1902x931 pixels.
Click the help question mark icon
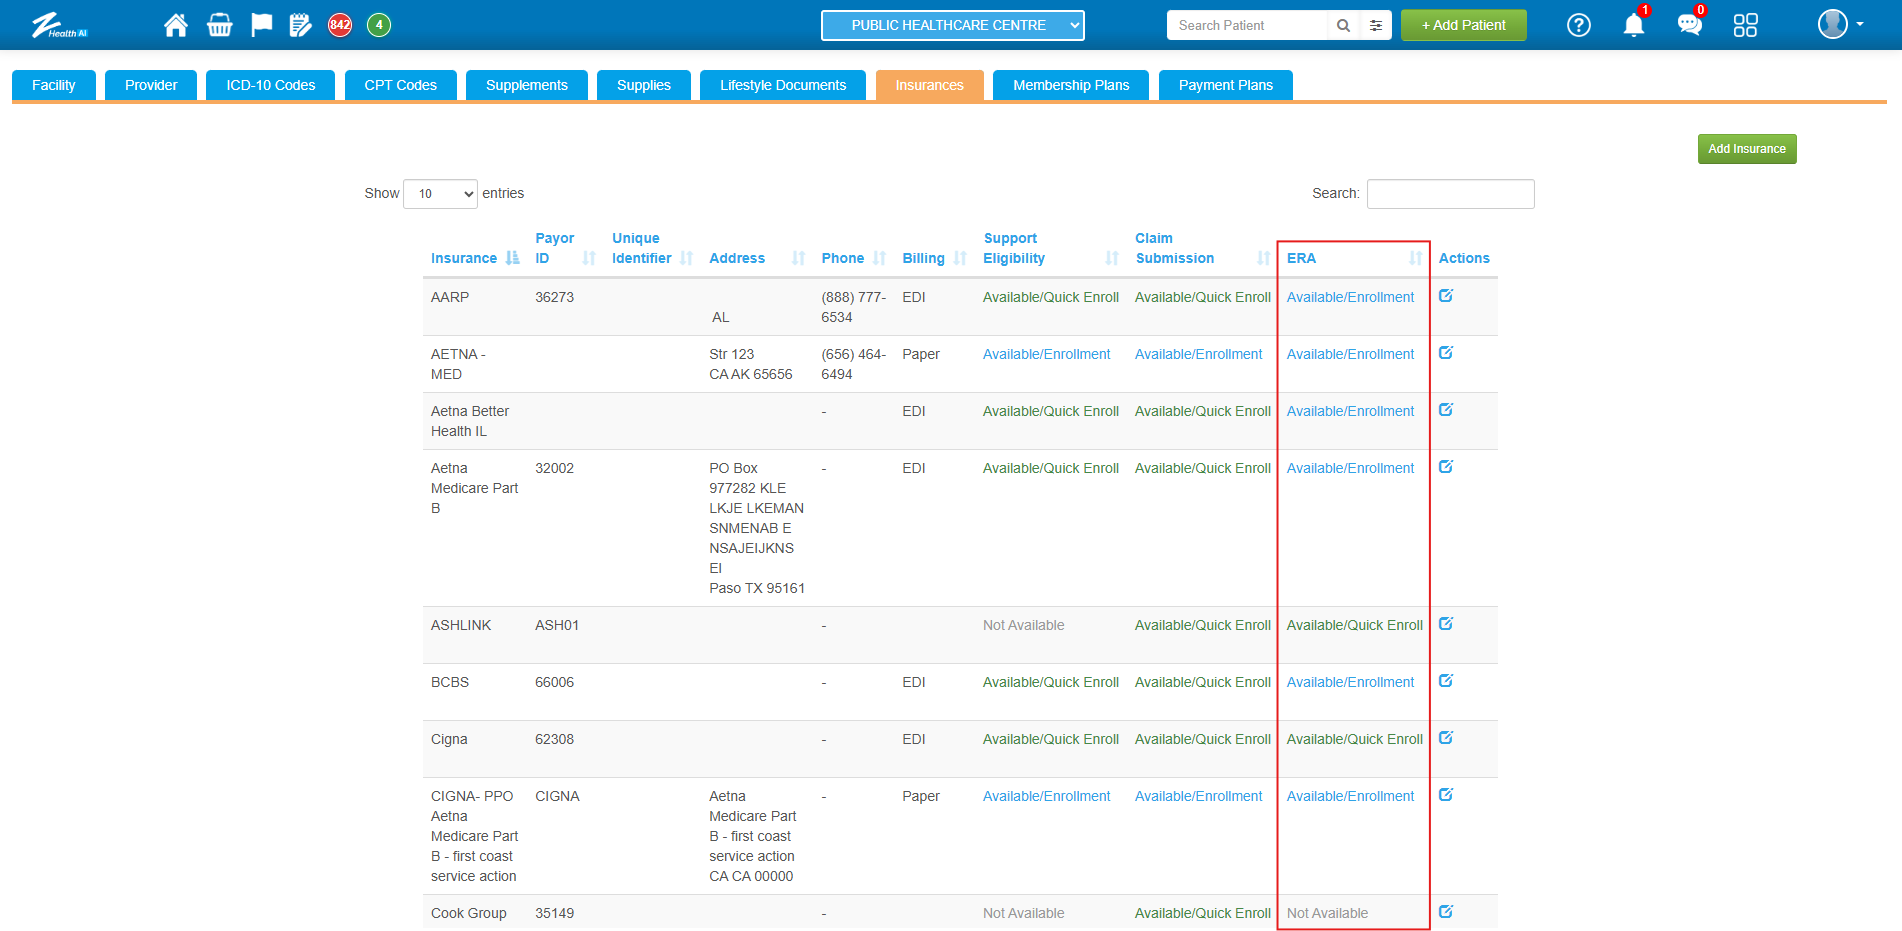point(1578,25)
